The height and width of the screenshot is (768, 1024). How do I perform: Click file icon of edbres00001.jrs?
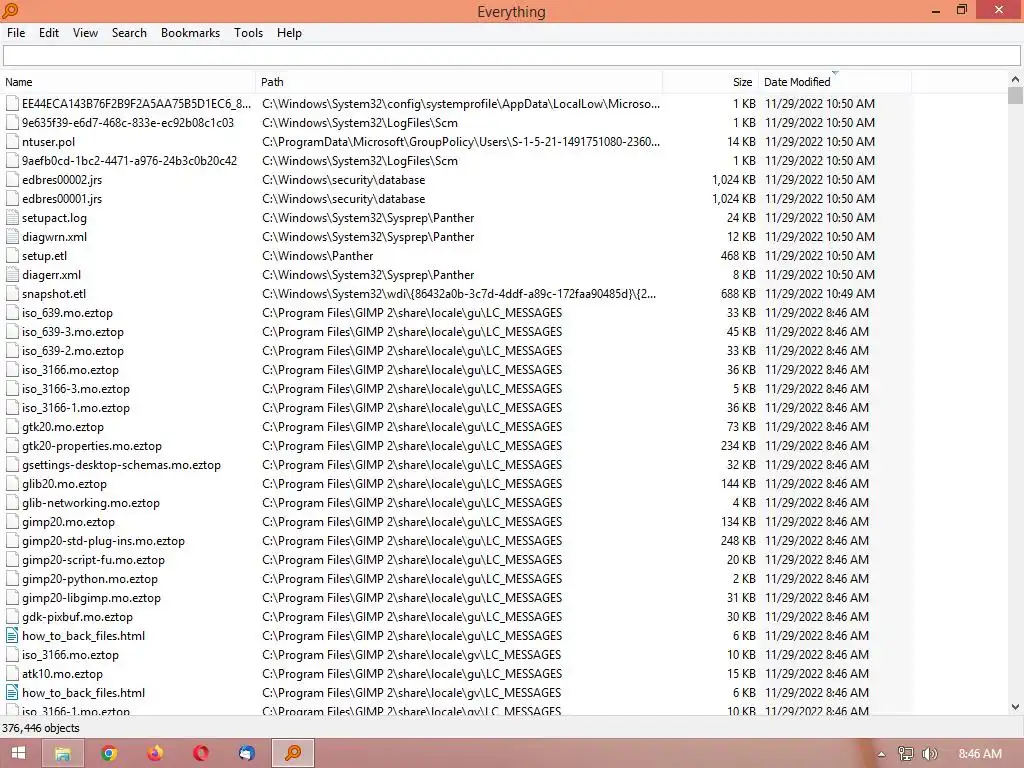[12, 199]
